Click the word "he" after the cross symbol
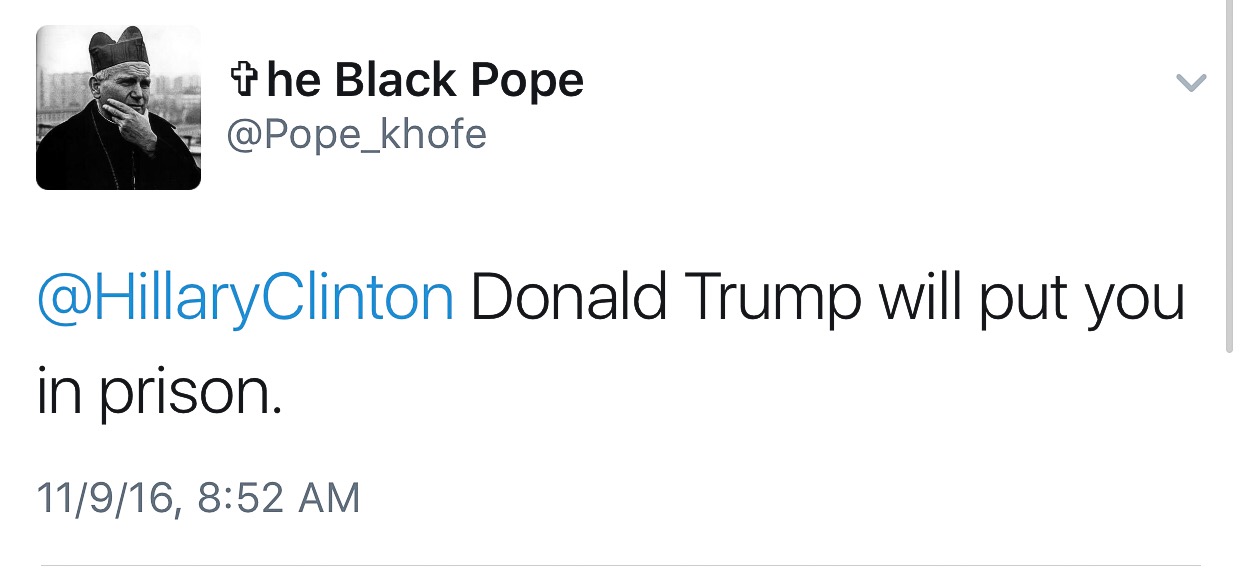1242x581 pixels. tap(293, 80)
